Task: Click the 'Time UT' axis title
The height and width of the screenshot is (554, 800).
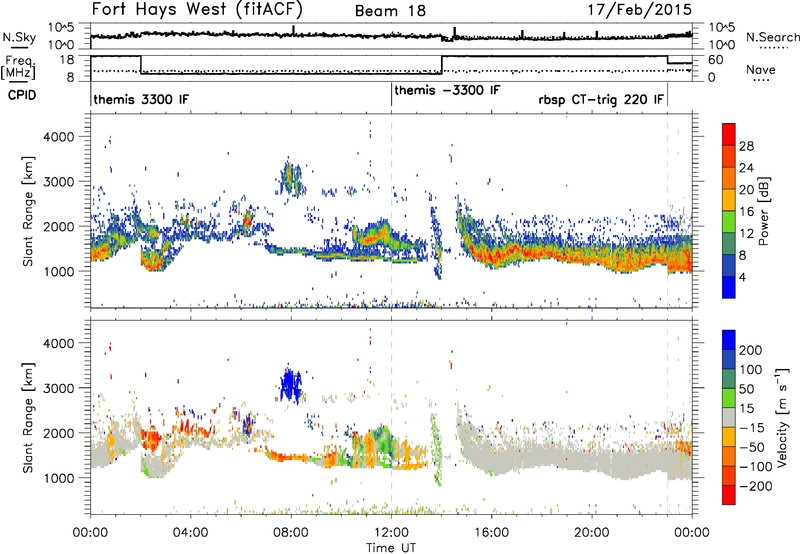Action: 391,546
